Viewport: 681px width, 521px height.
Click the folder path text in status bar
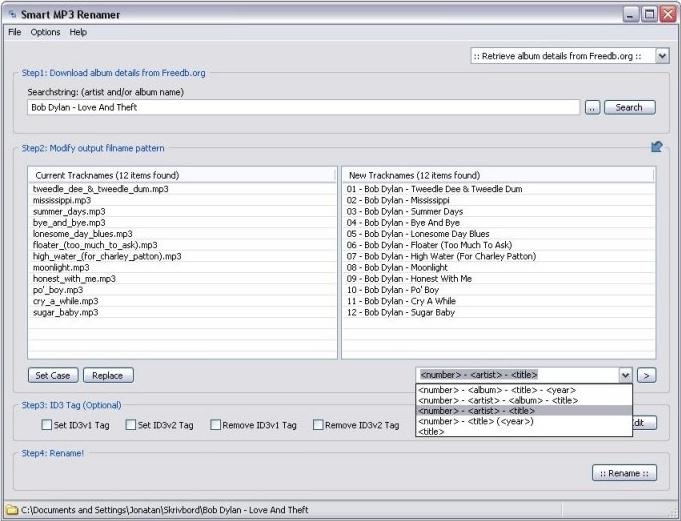click(x=165, y=510)
